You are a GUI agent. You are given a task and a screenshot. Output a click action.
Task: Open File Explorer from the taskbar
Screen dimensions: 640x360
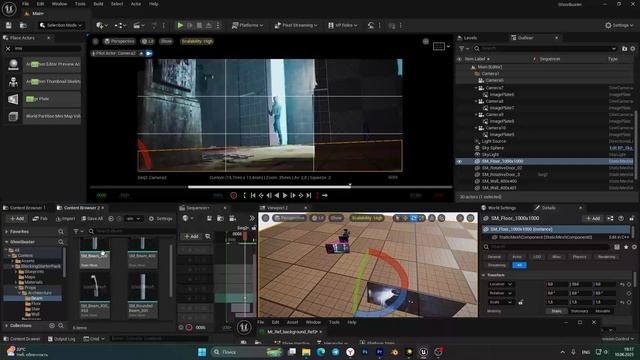(306, 352)
